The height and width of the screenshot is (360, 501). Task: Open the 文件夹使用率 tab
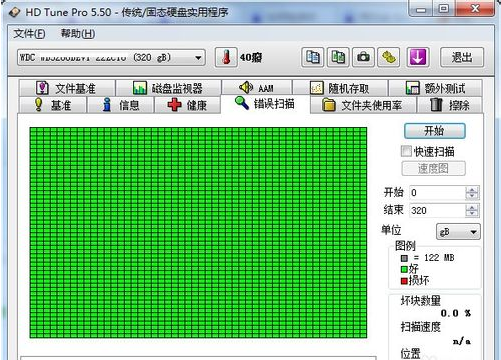pos(363,105)
